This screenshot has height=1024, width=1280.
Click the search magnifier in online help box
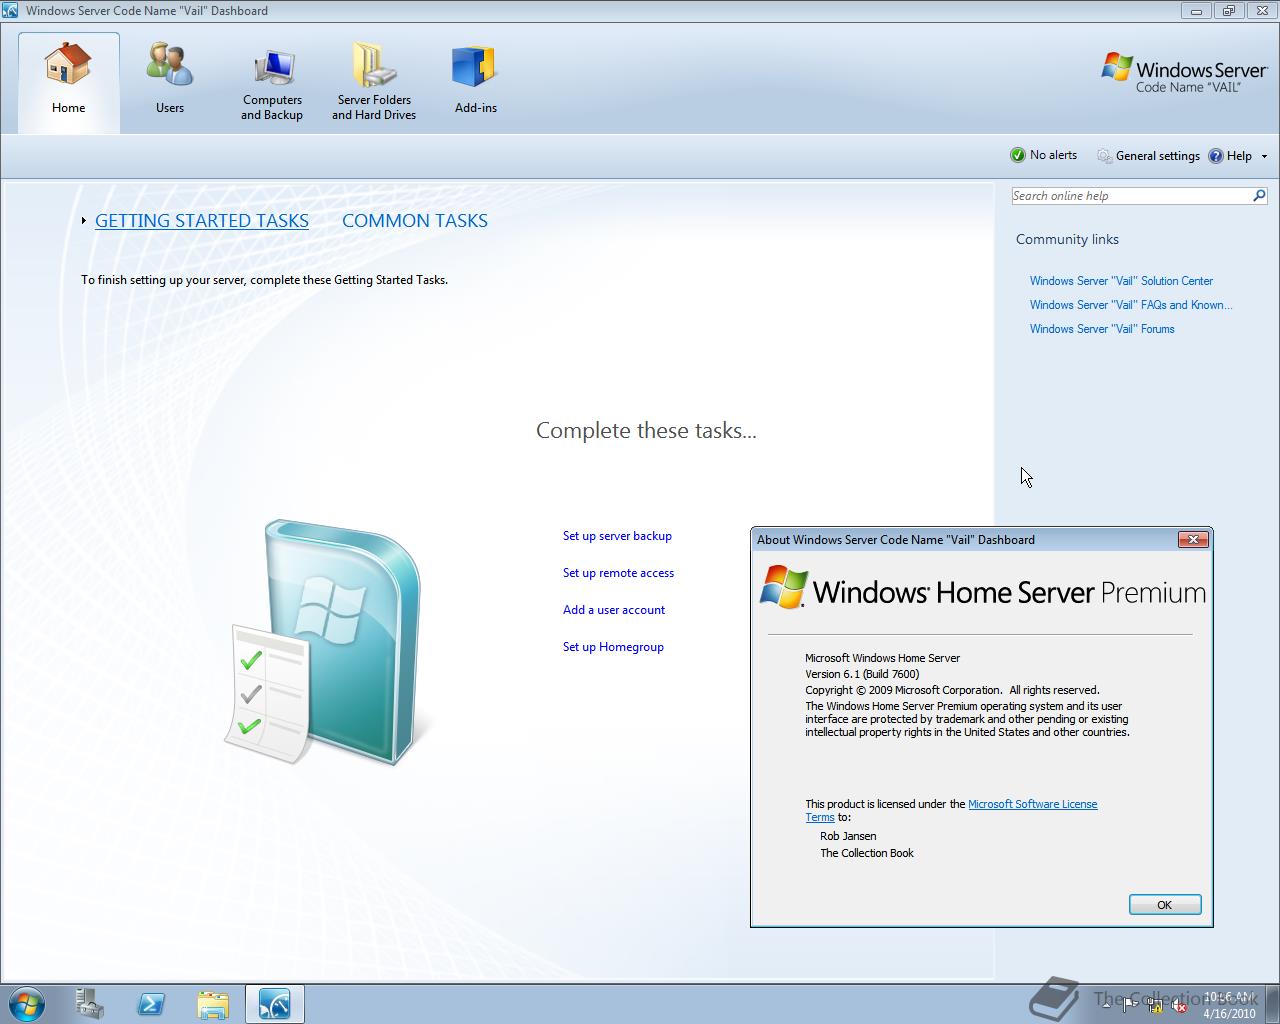click(x=1258, y=195)
